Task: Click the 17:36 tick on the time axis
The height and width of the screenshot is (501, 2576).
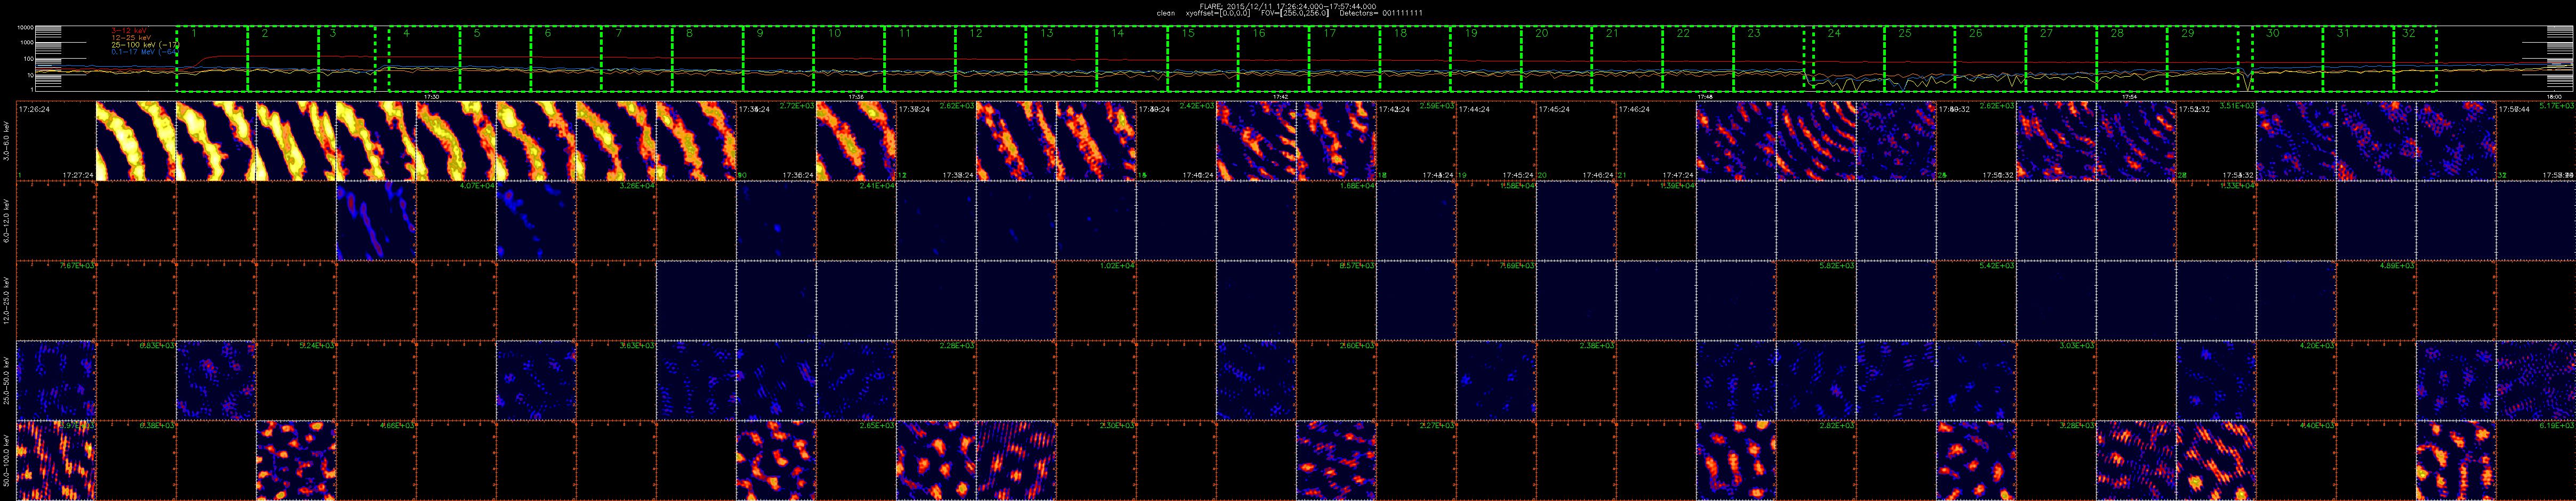Action: (857, 96)
